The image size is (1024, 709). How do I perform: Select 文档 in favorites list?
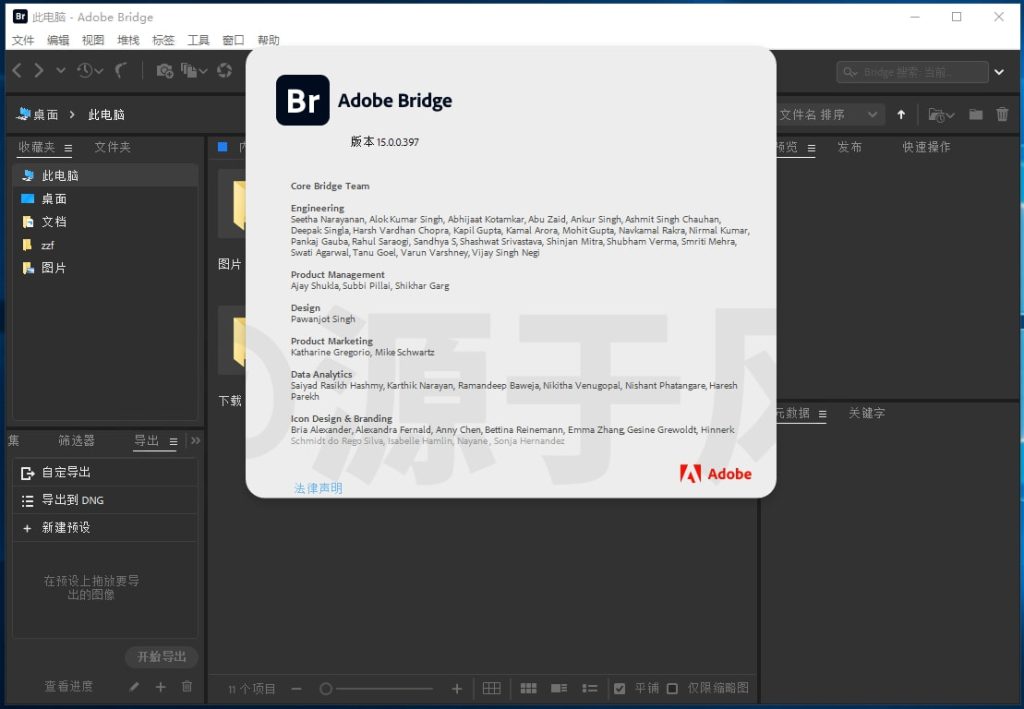105,222
